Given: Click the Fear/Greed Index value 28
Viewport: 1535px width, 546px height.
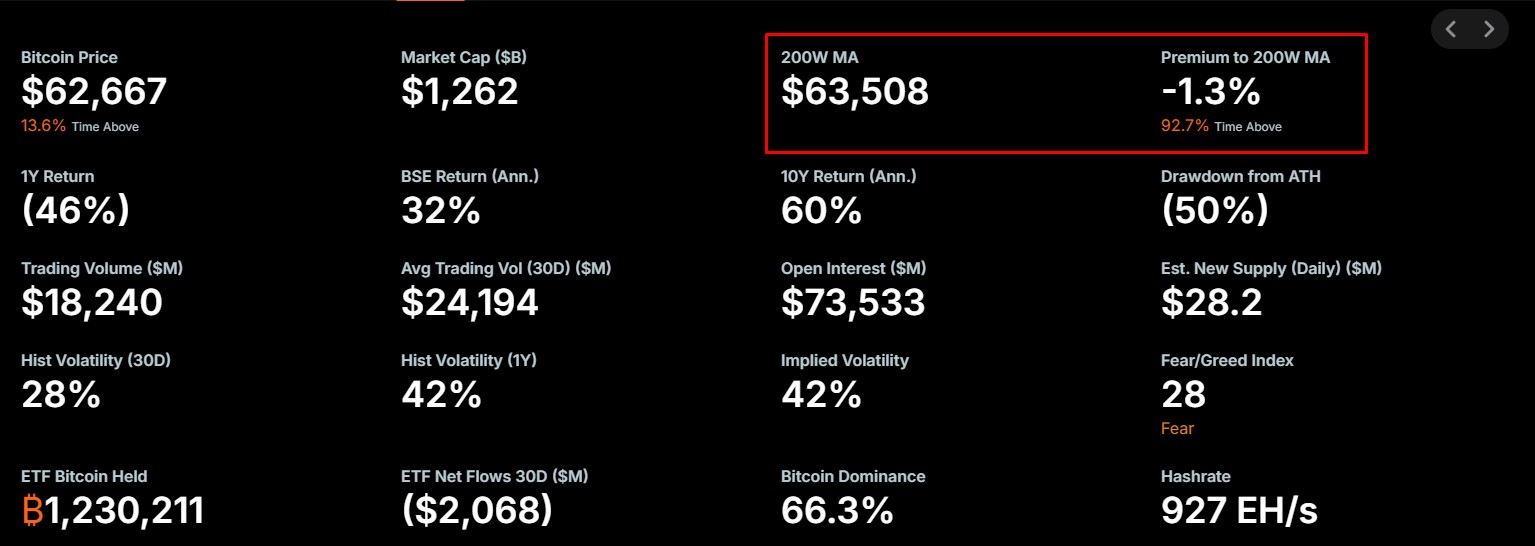Looking at the screenshot, I should [x=1184, y=395].
